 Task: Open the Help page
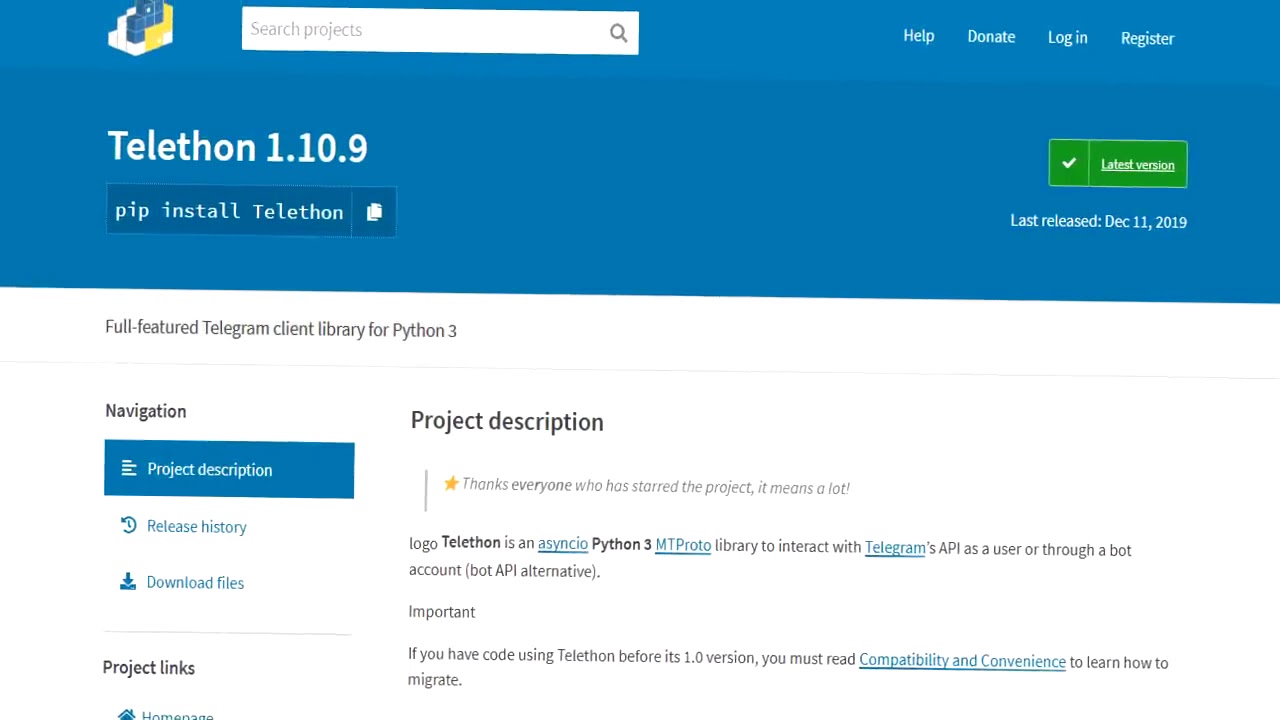[919, 35]
